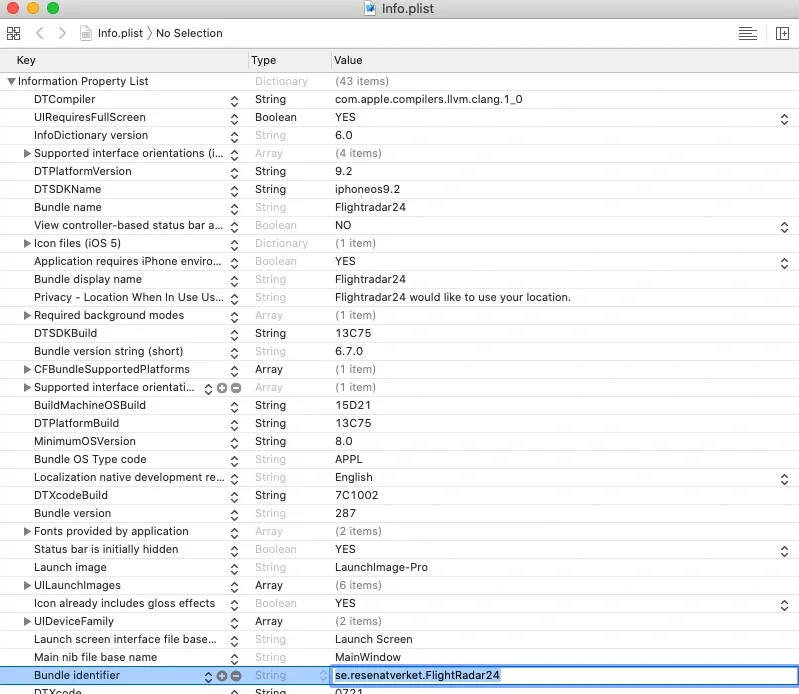The height and width of the screenshot is (694, 799).
Task: Open the Icon already includes gloss effects YES popup
Action: (784, 605)
